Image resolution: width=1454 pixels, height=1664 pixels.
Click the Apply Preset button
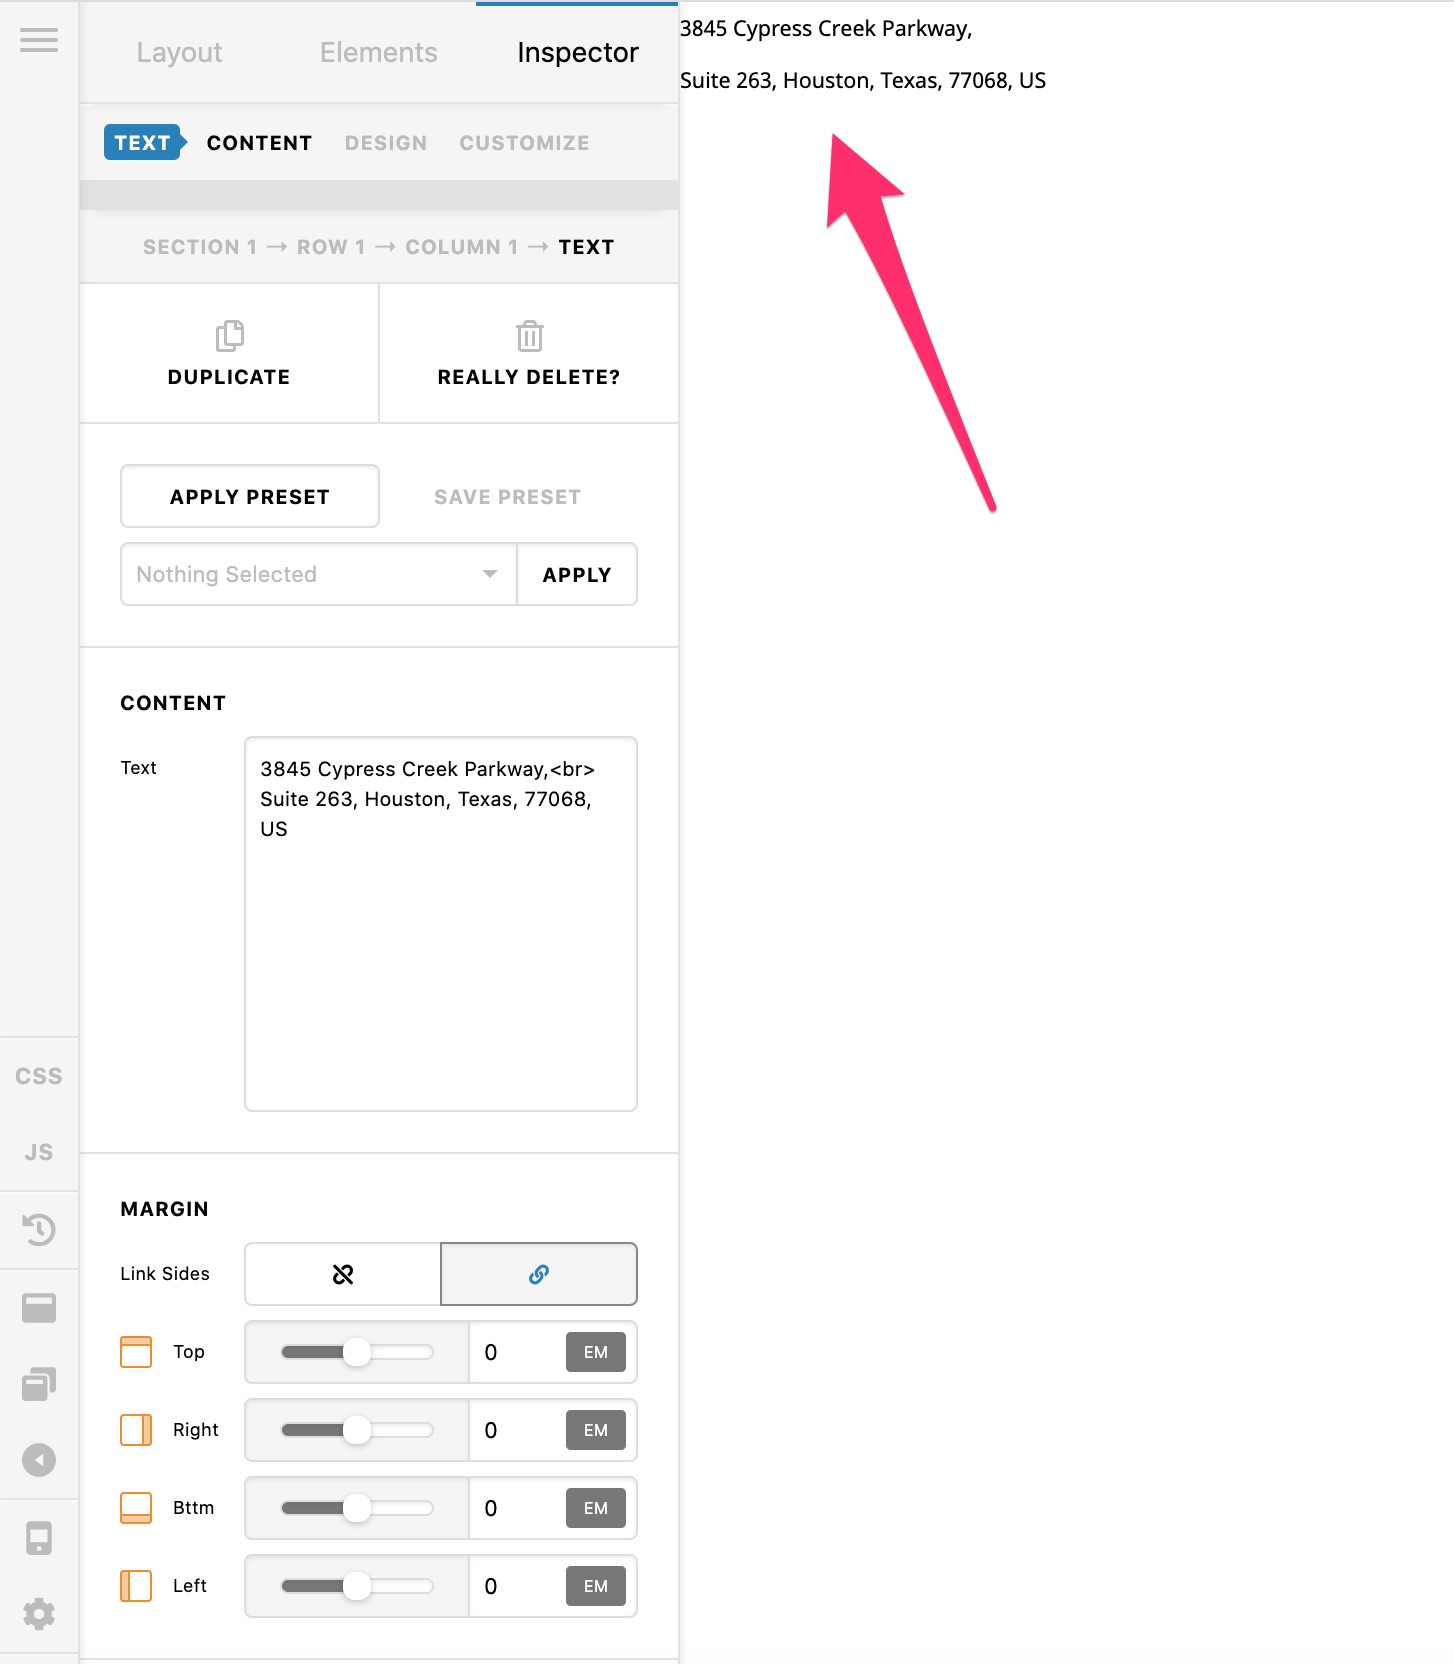click(250, 496)
